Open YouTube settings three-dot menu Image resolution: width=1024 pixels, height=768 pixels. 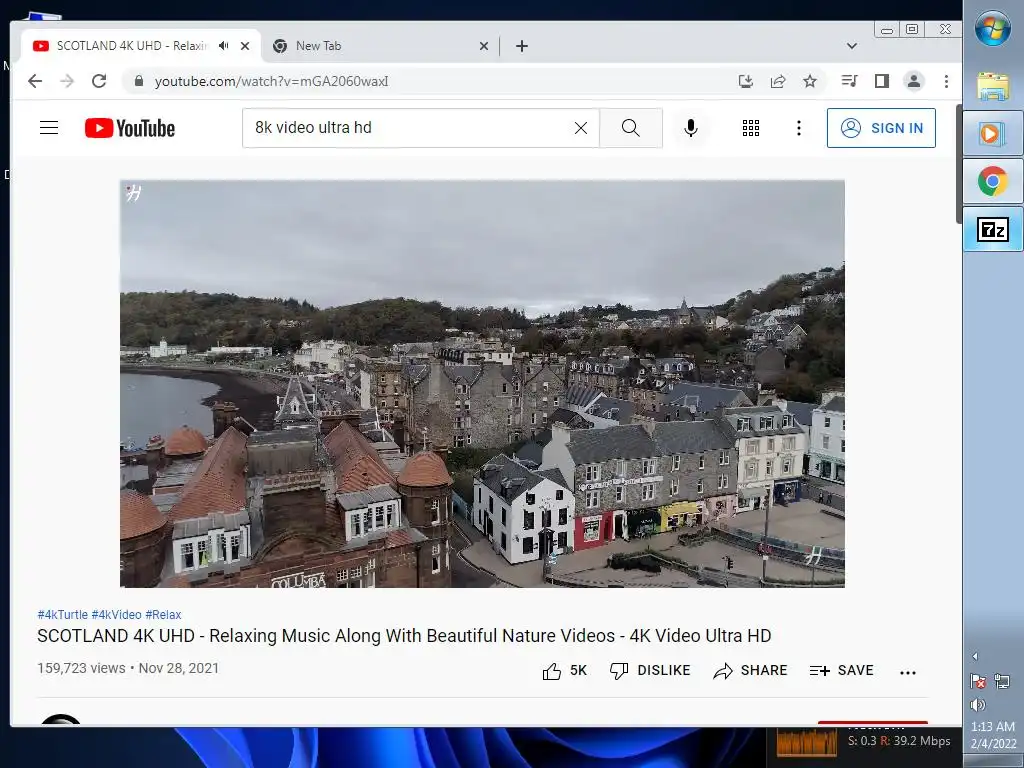point(799,128)
